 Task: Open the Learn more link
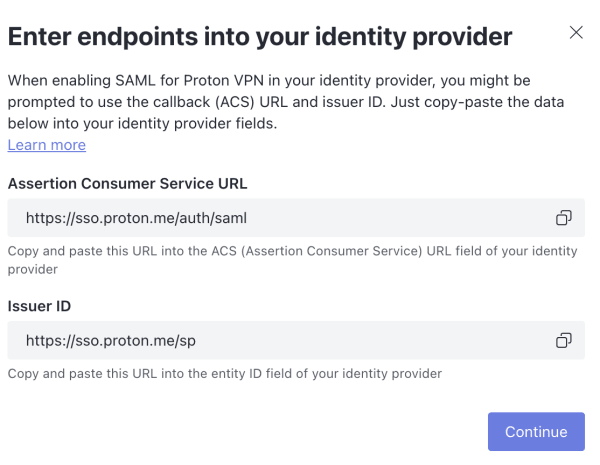[47, 145]
